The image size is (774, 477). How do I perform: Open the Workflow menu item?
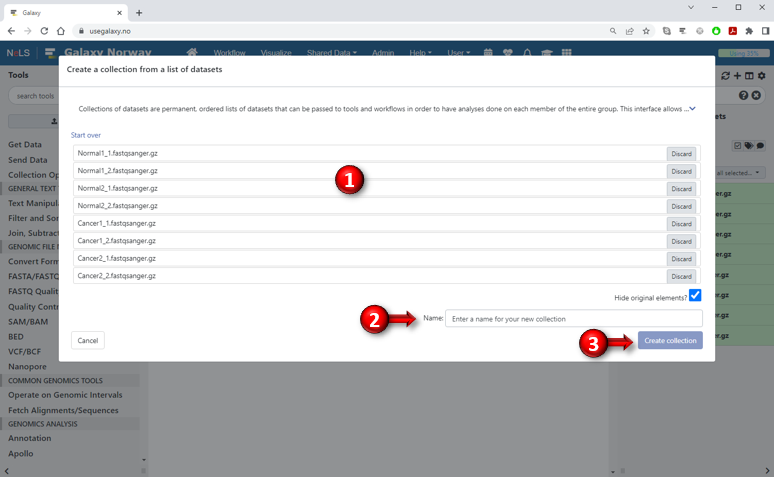[x=229, y=52]
